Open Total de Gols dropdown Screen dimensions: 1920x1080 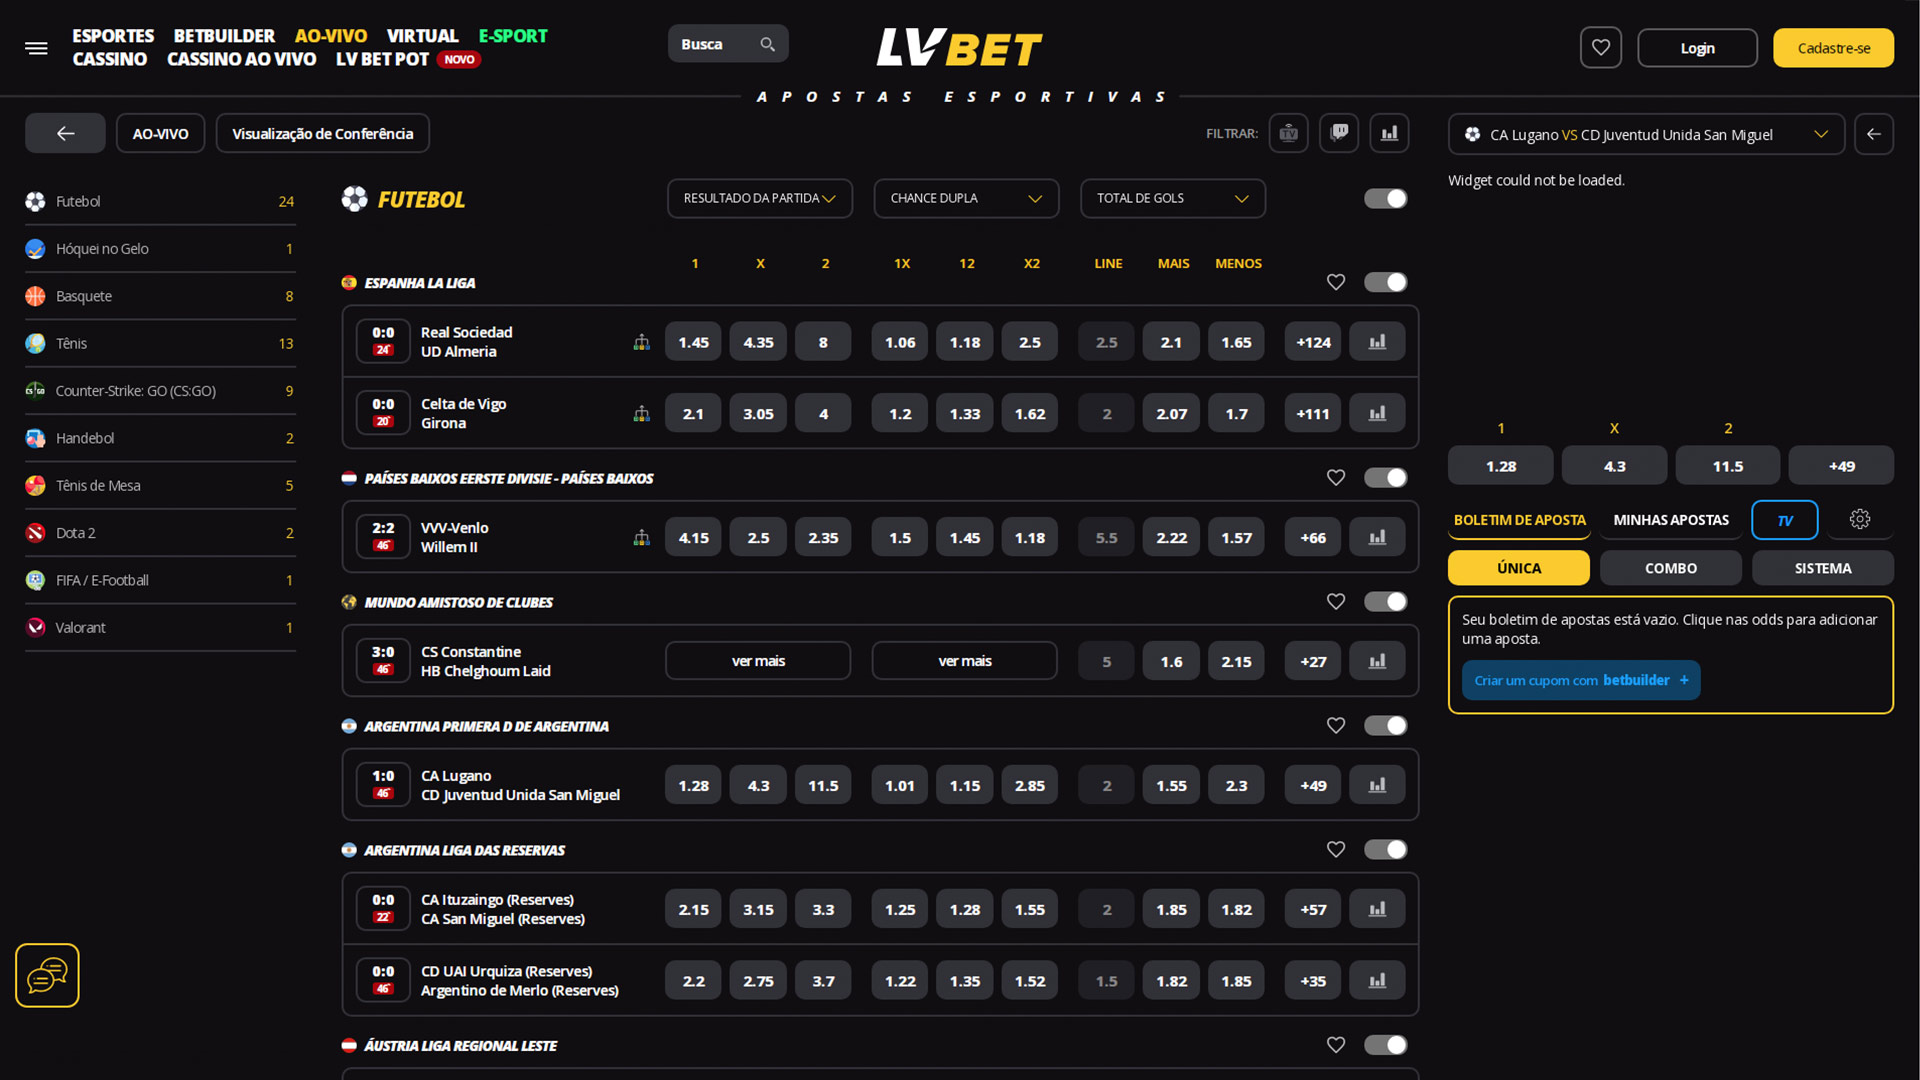1172,198
